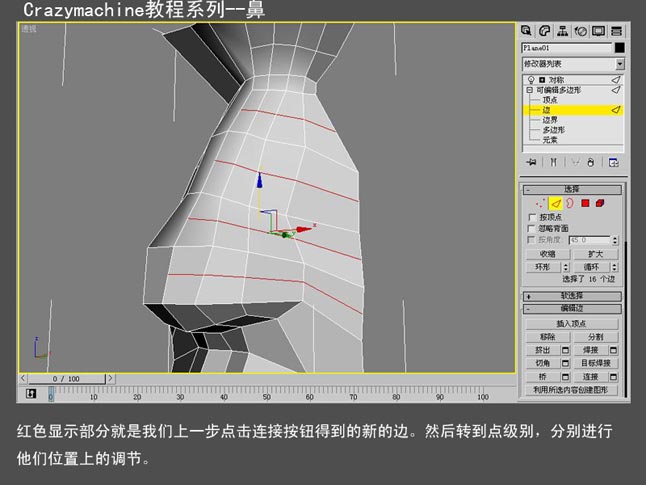Image resolution: width=646 pixels, height=485 pixels.
Task: Toggle 按角度 checkbox
Action: pos(532,240)
